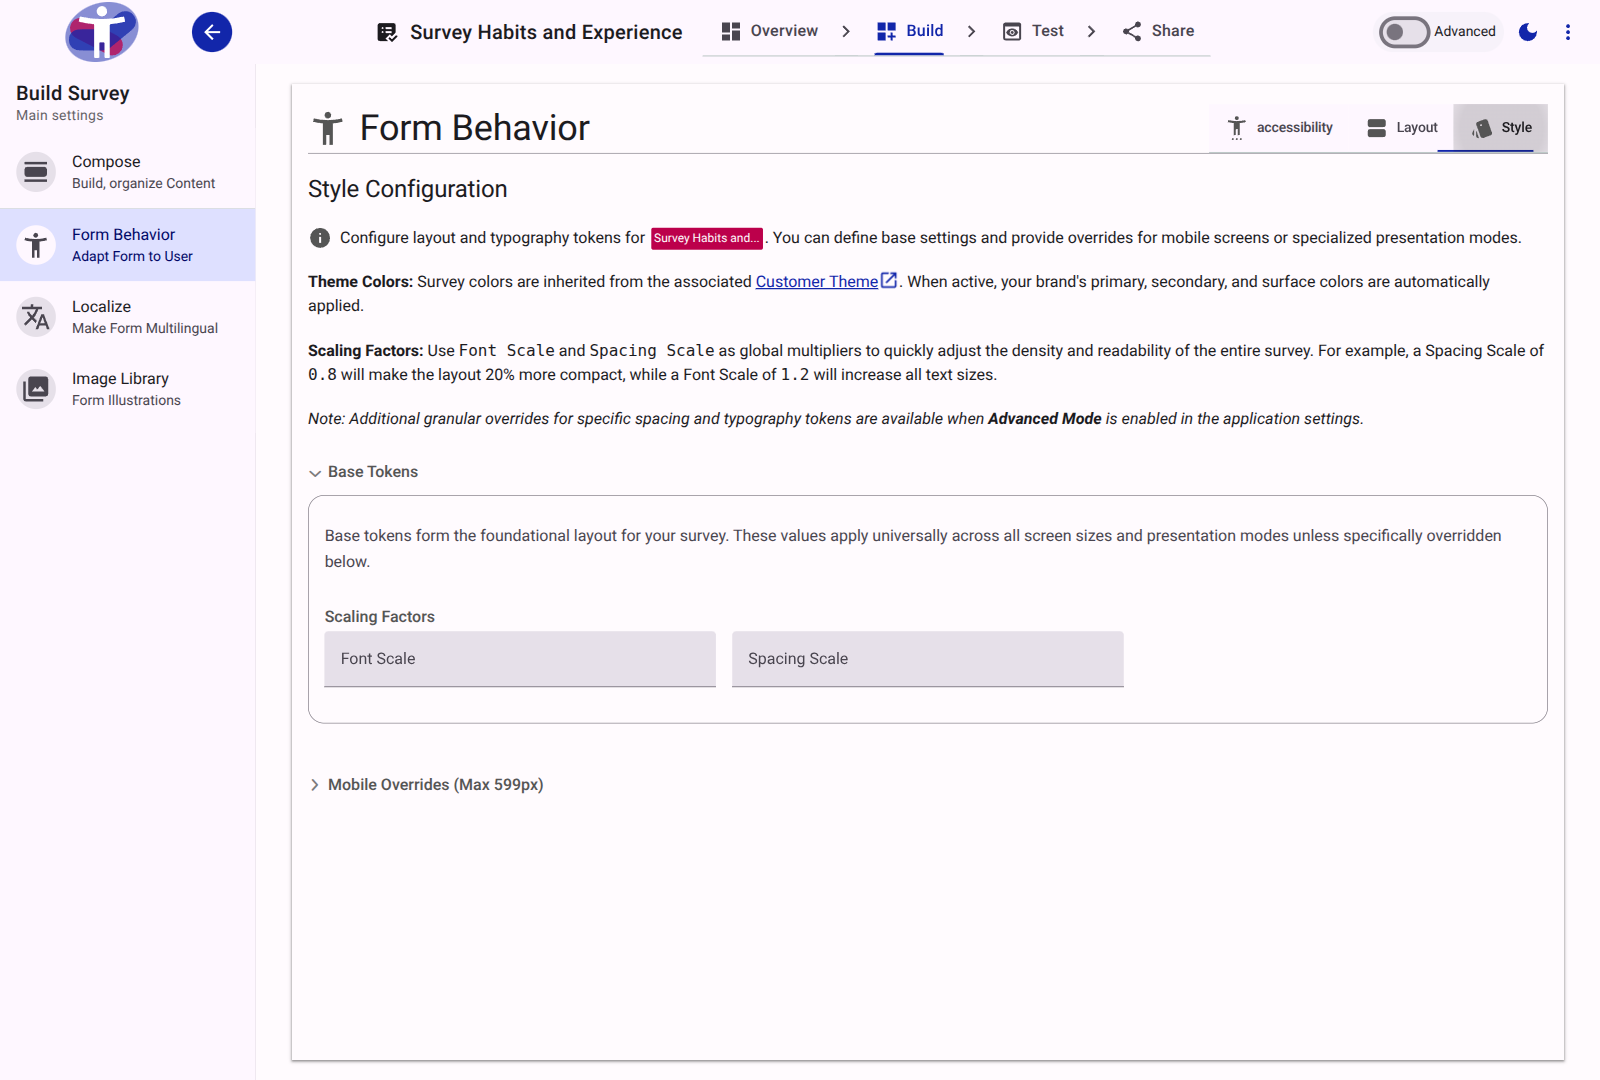Toggle dark mode moon icon
Screen dimensions: 1600x1080
pos(1528,32)
